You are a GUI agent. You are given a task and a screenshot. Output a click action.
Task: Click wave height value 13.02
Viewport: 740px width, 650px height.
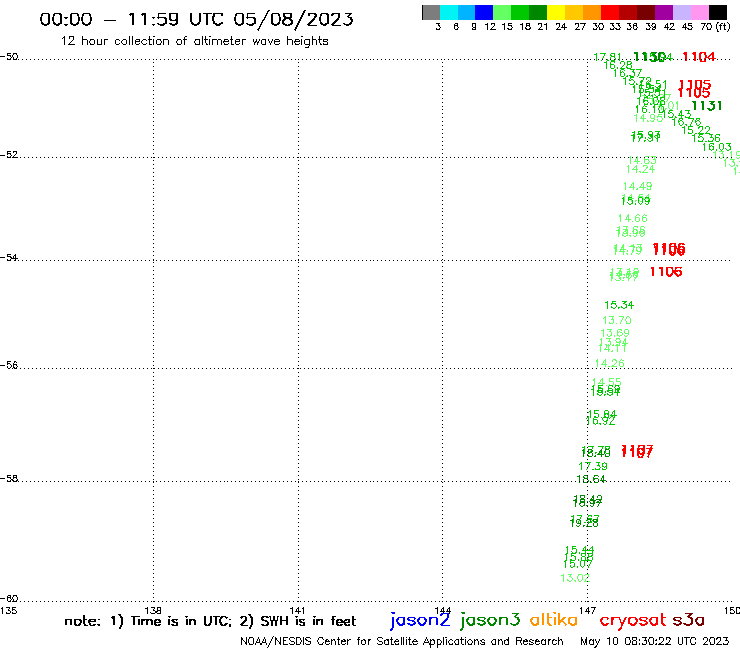coord(575,578)
